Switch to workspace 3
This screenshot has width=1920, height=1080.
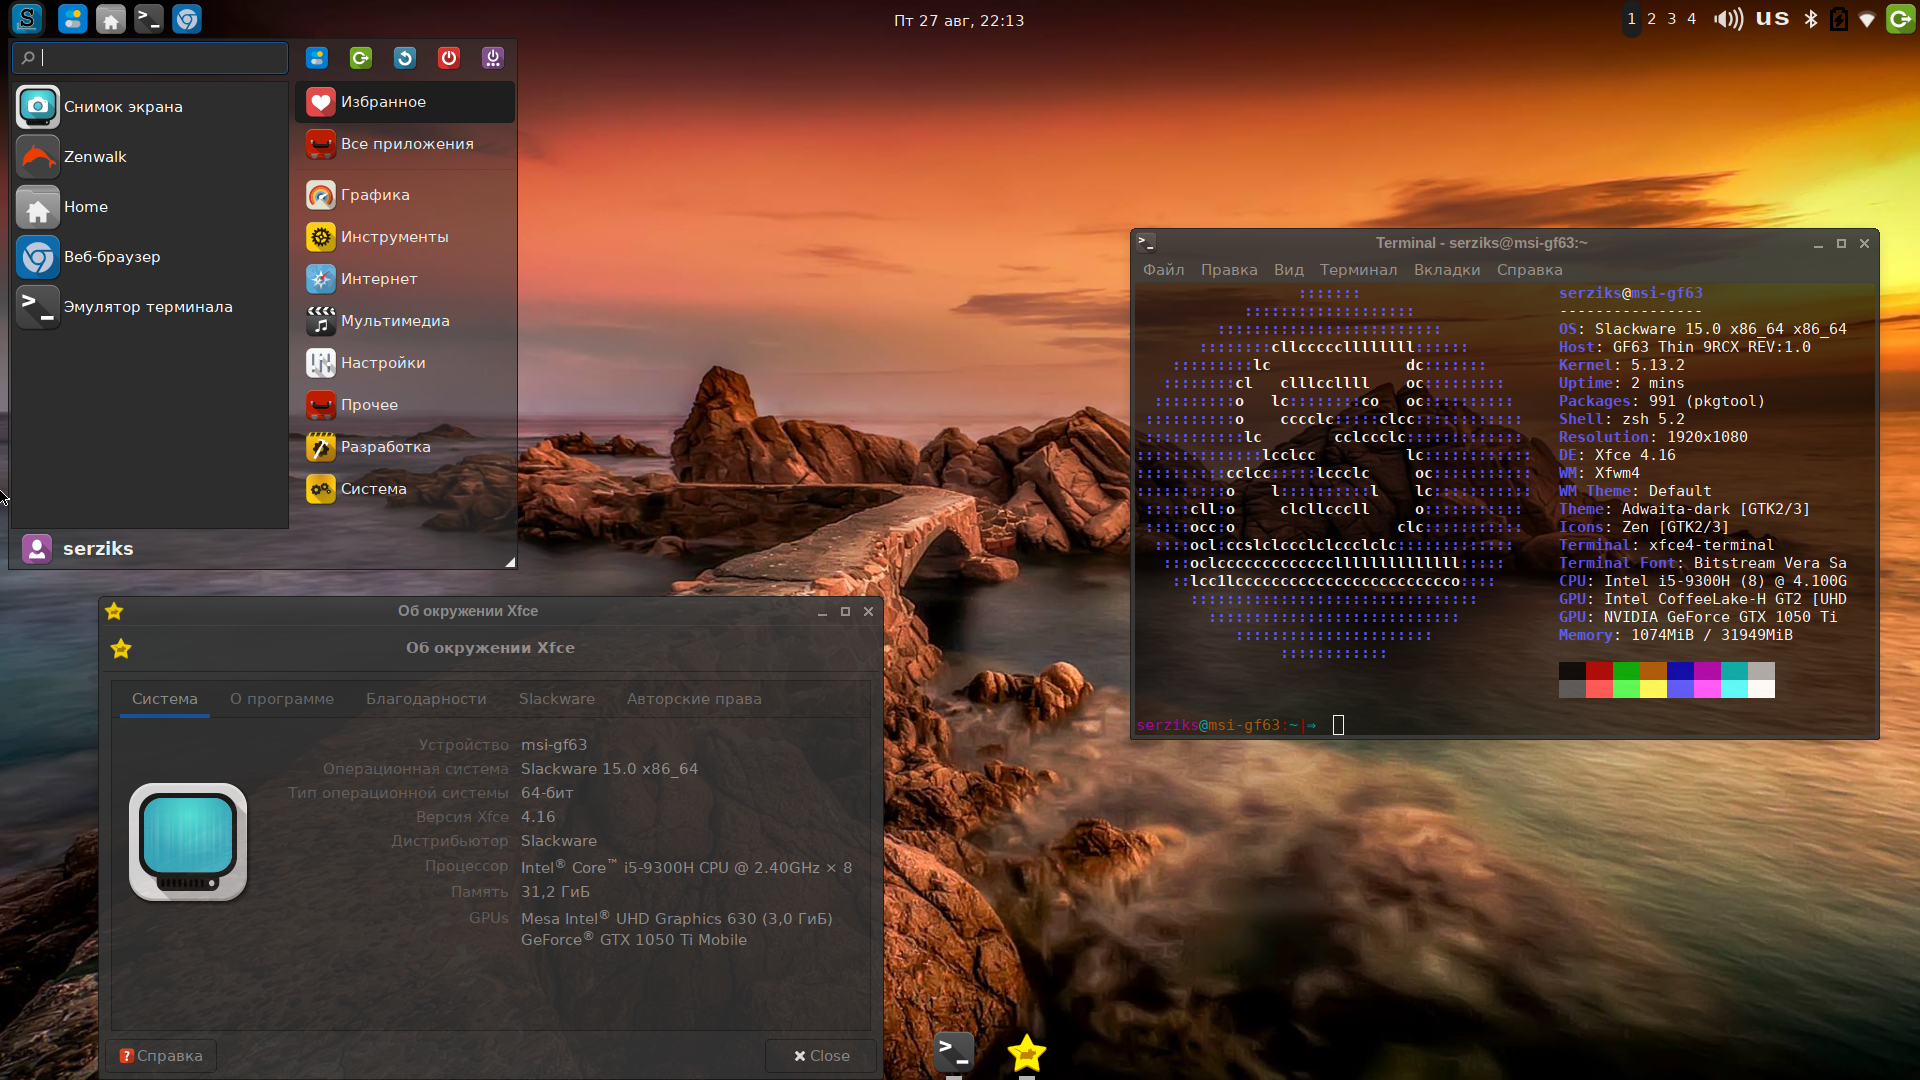1671,19
